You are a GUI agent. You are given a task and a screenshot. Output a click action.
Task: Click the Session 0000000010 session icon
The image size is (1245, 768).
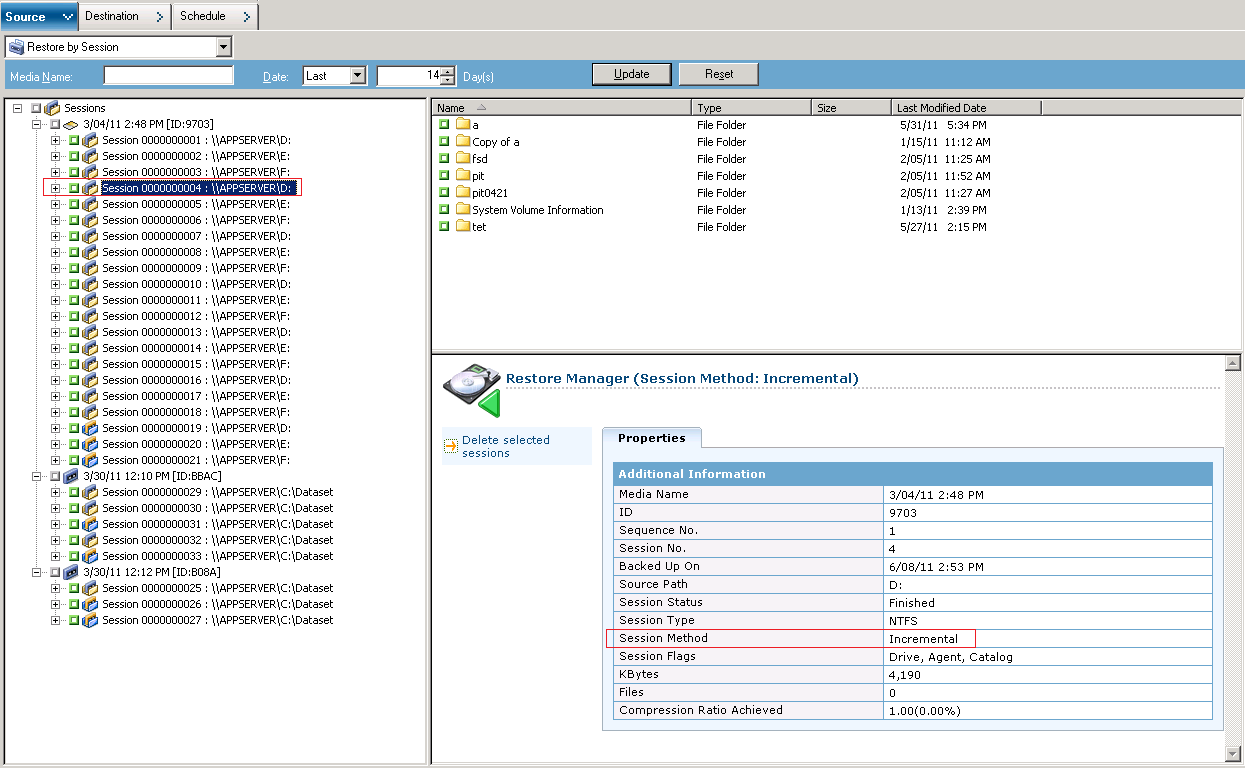[x=90, y=284]
